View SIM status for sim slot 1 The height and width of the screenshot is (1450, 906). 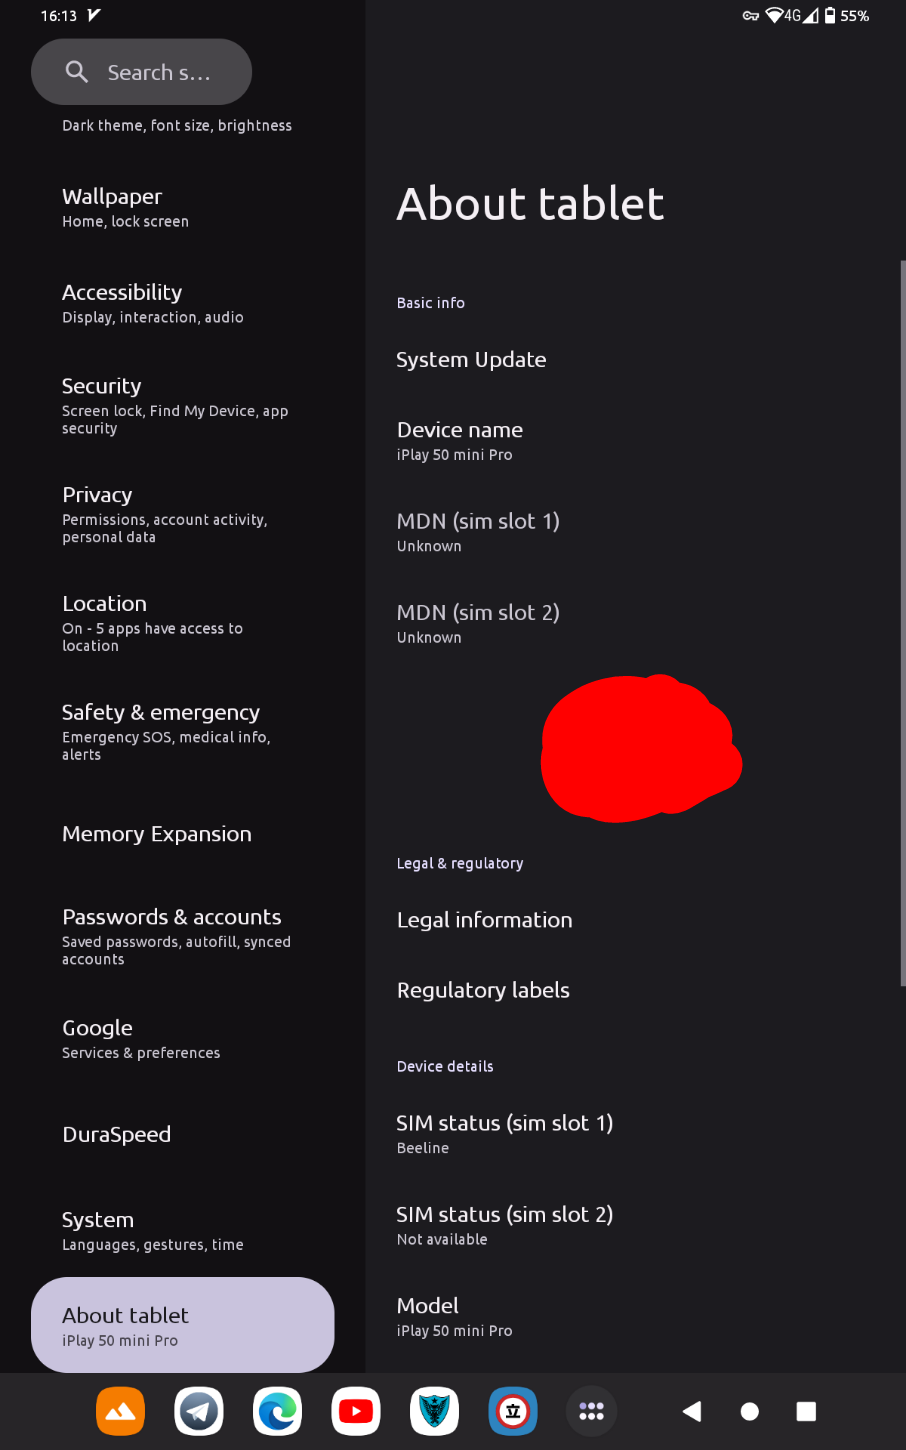[x=635, y=1134]
